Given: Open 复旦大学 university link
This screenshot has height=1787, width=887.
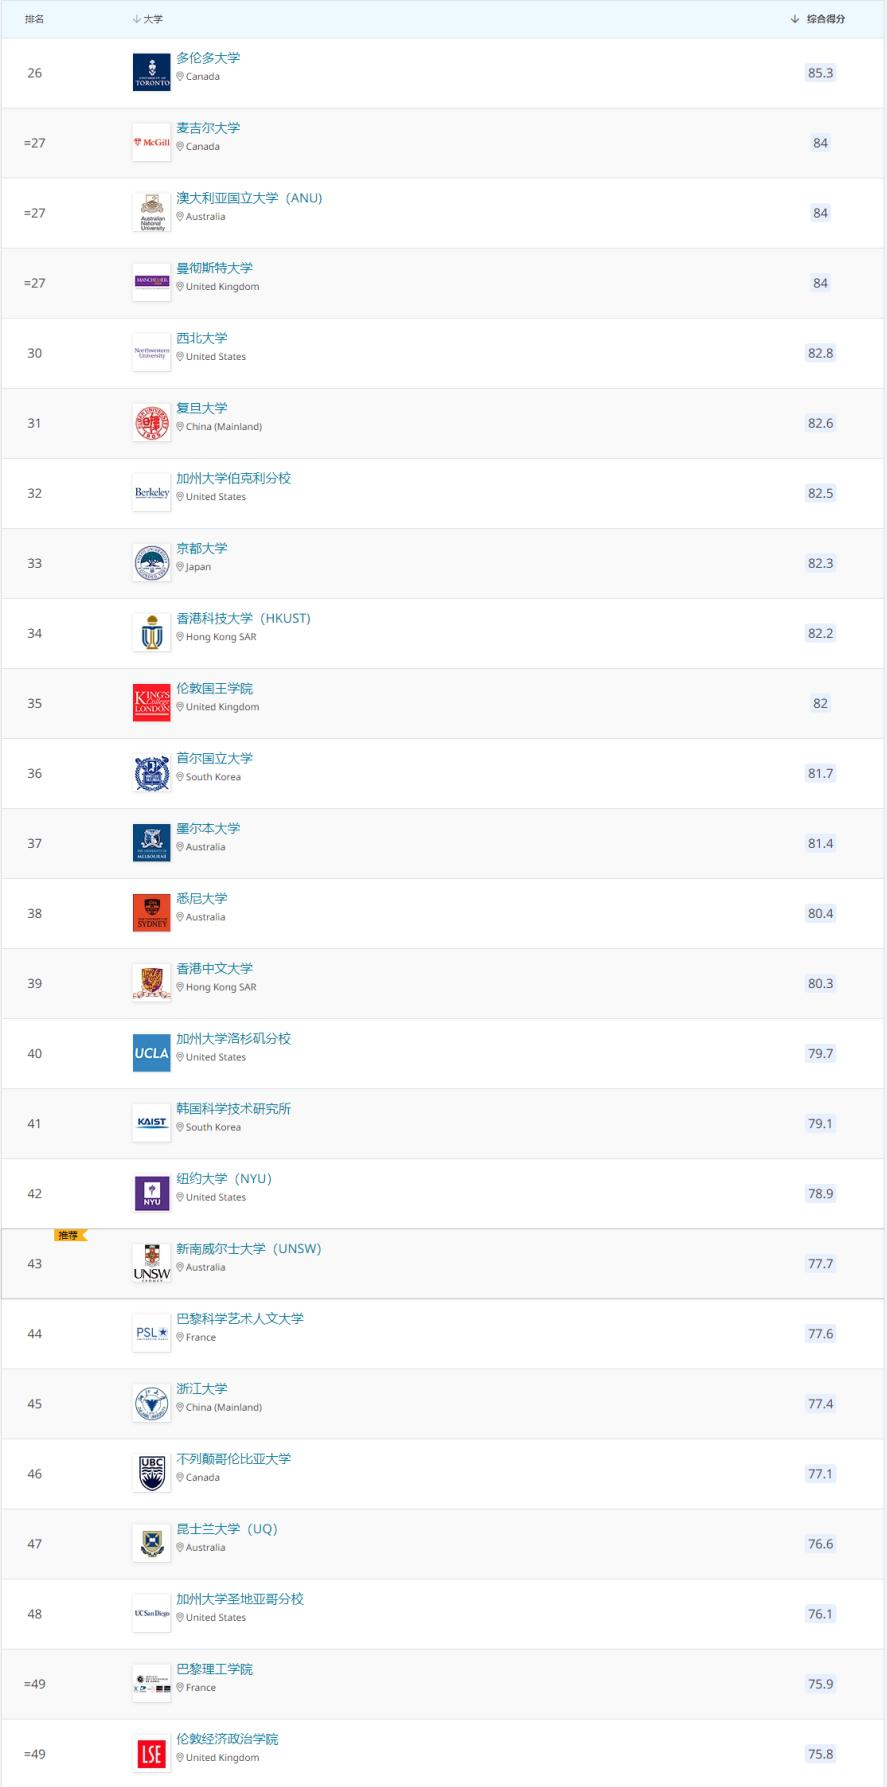Looking at the screenshot, I should [x=202, y=408].
